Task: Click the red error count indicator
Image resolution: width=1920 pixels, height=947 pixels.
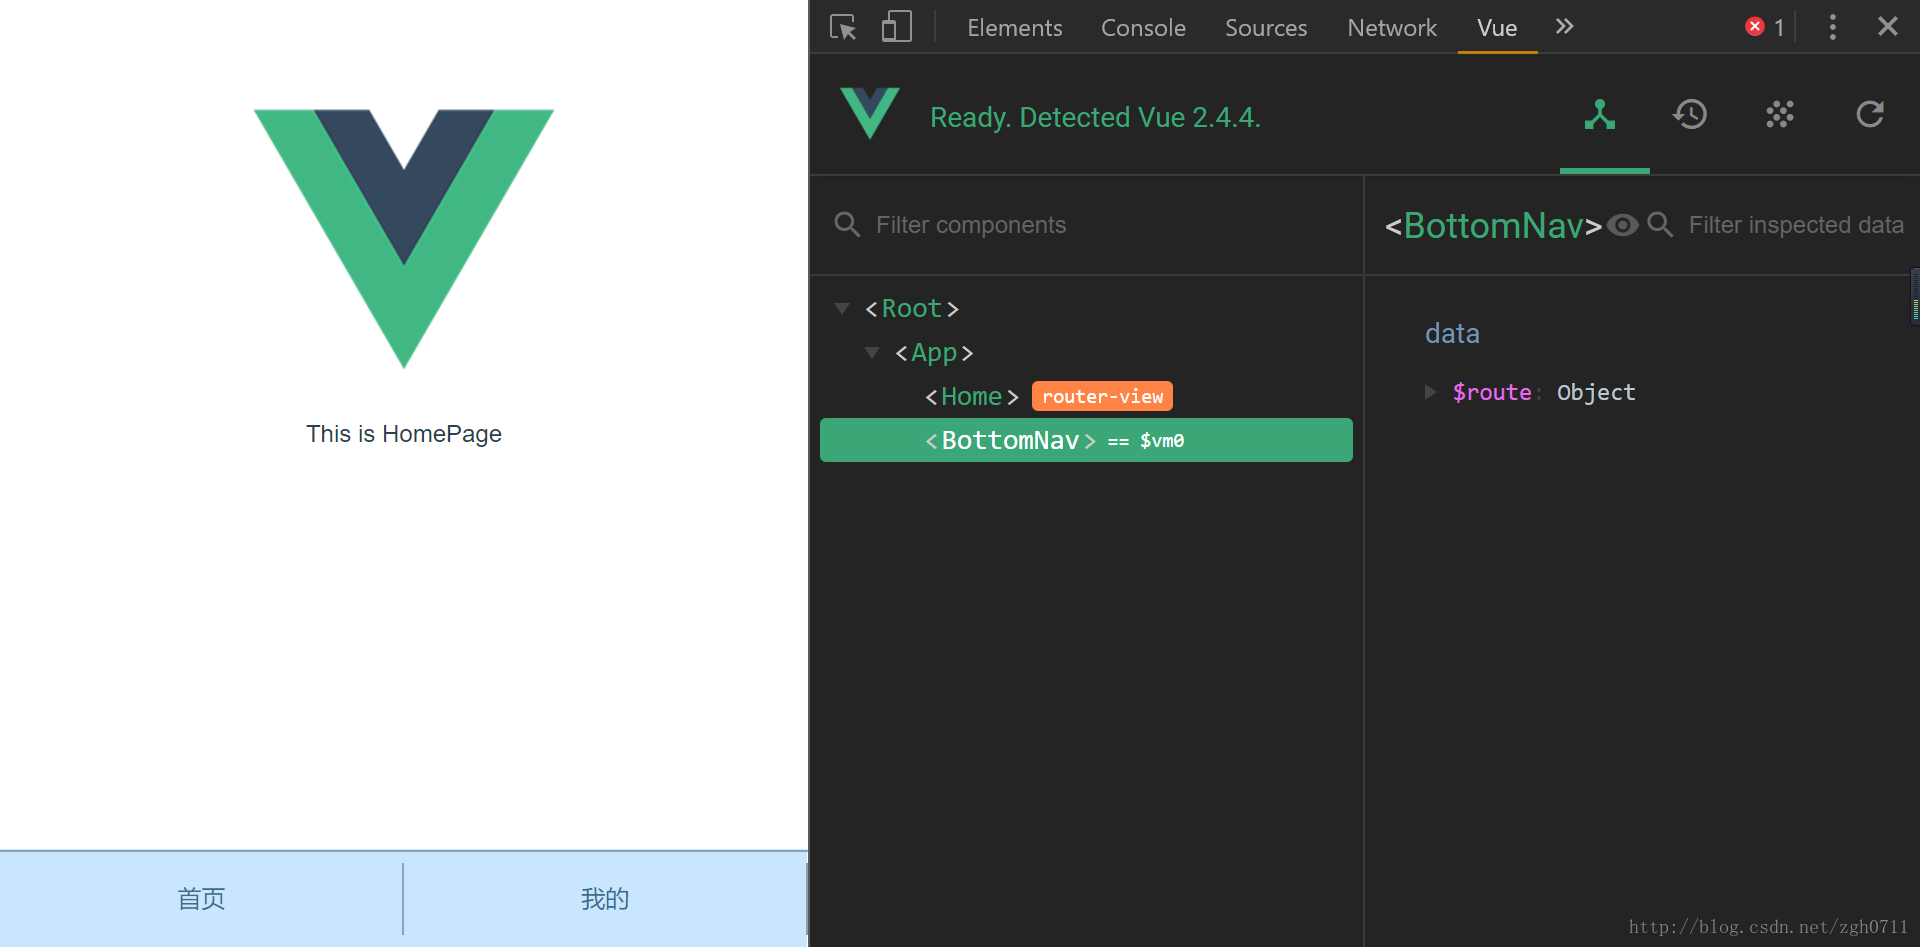Action: coord(1765,27)
